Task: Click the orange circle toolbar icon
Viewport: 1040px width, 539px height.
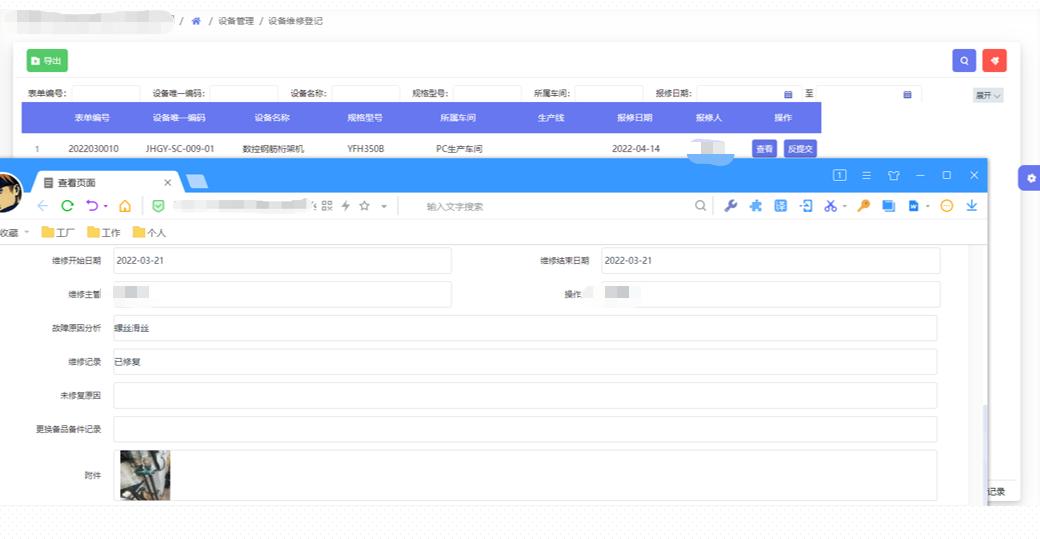Action: pyautogui.click(x=946, y=206)
